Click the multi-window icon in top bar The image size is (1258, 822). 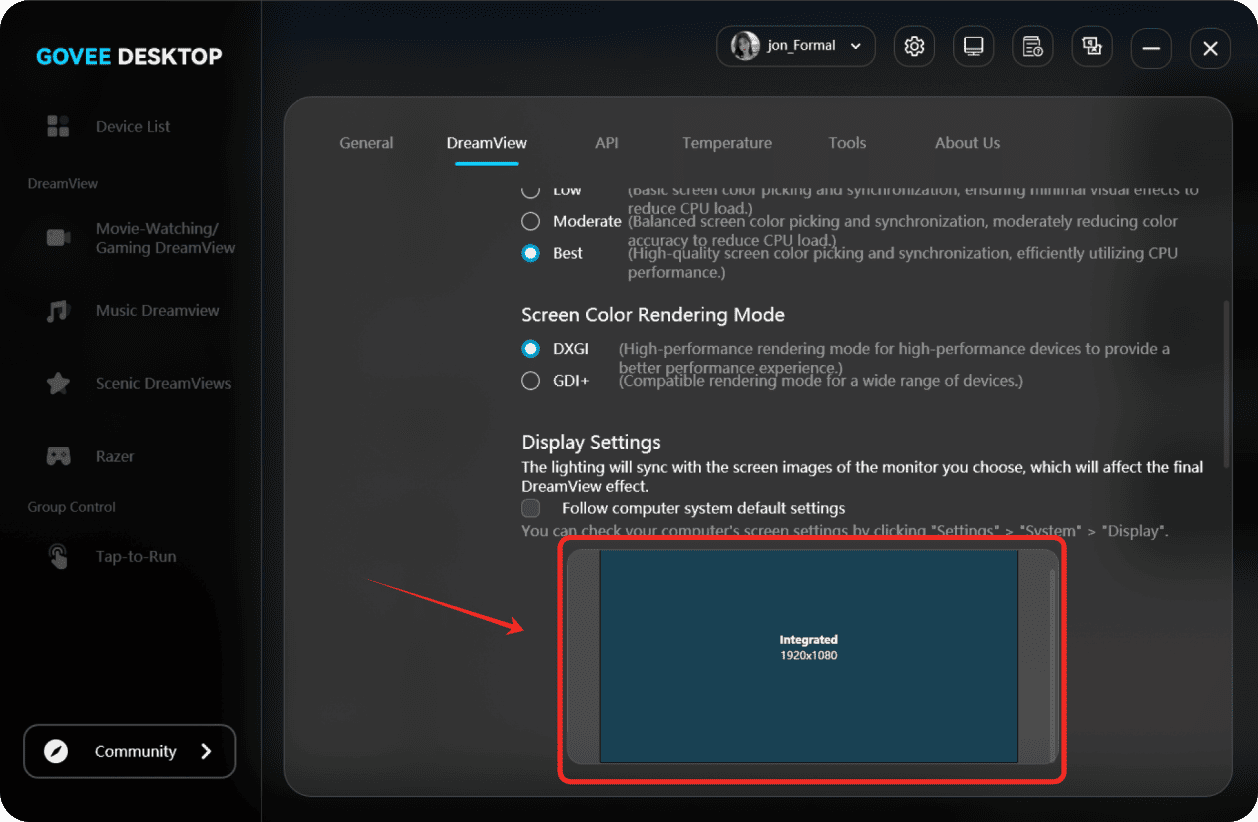tap(1091, 46)
